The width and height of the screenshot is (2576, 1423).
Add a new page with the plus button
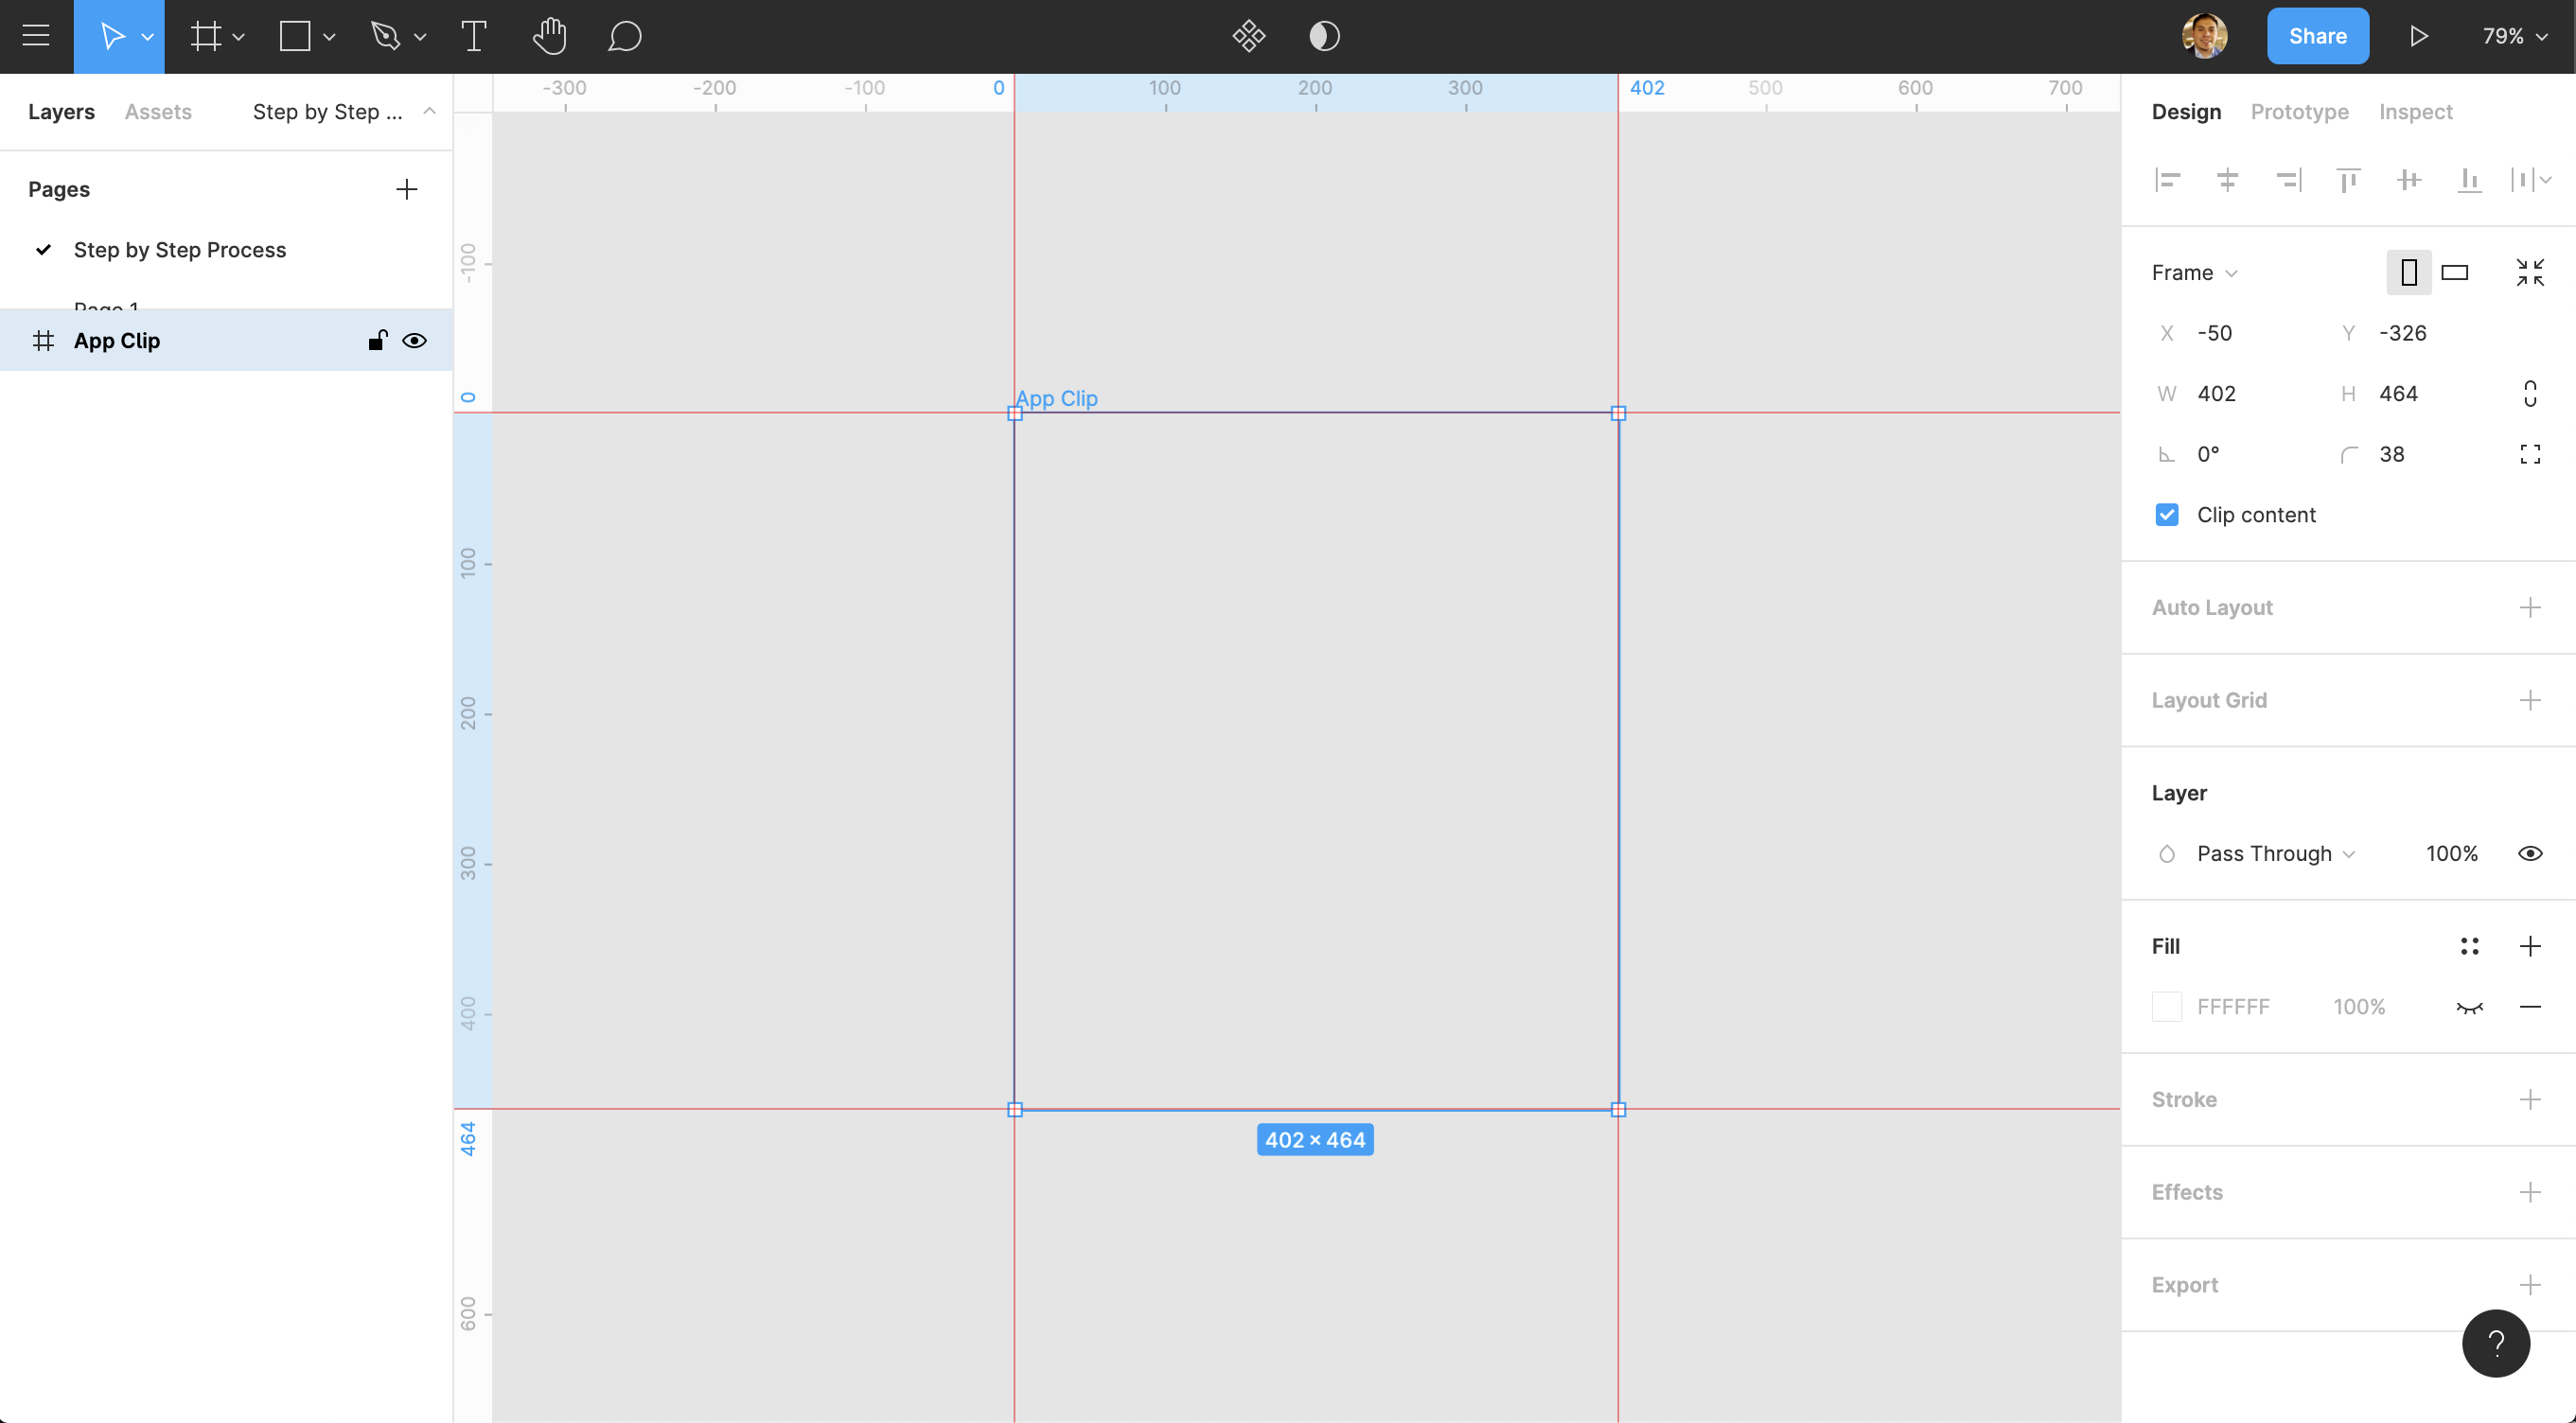pyautogui.click(x=406, y=190)
